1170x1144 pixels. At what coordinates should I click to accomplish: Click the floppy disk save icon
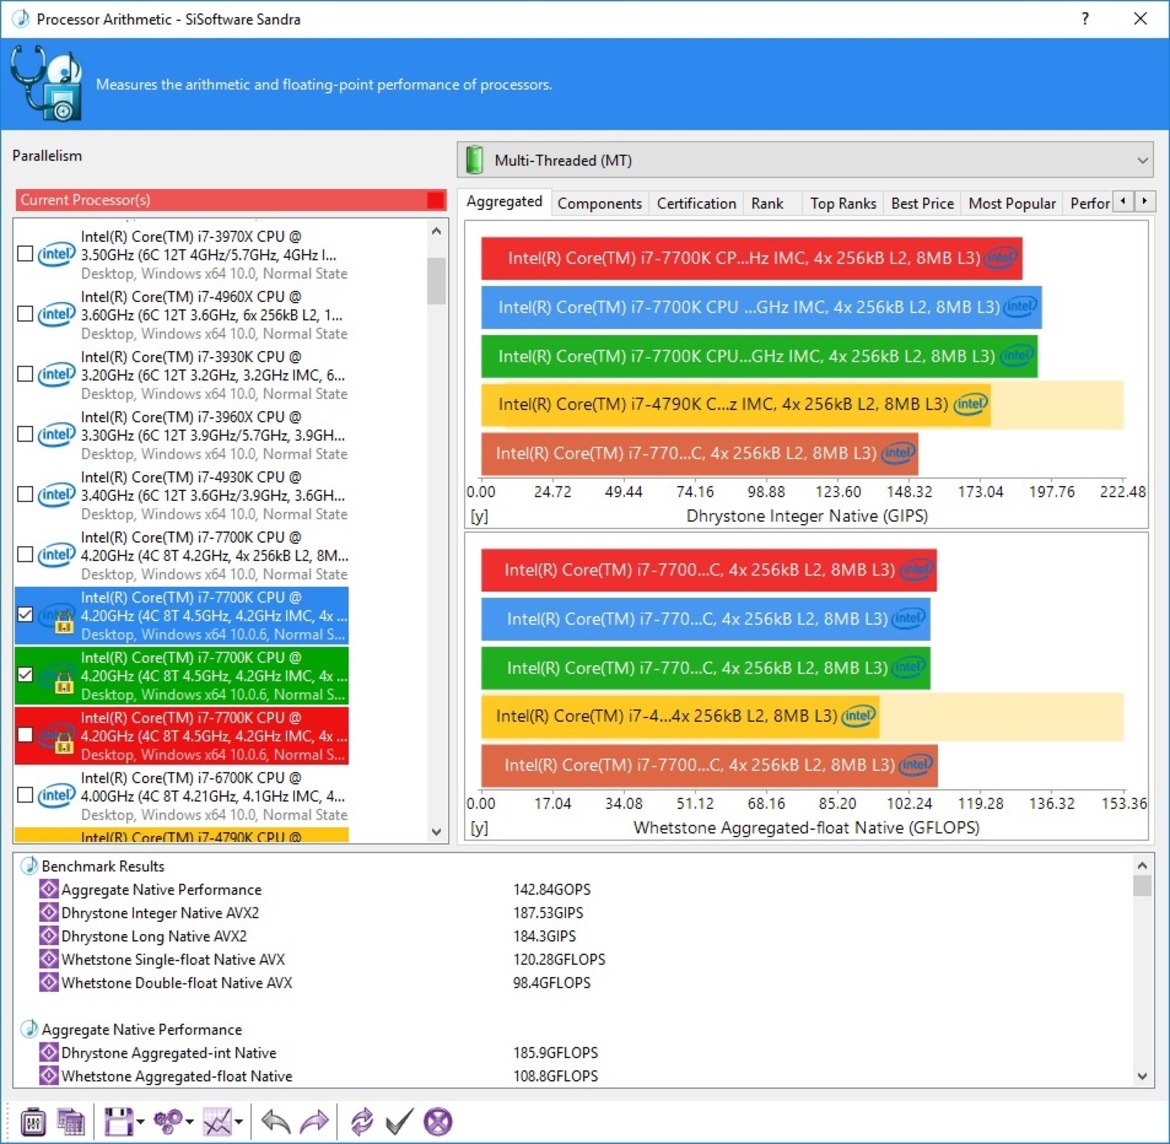click(x=118, y=1122)
